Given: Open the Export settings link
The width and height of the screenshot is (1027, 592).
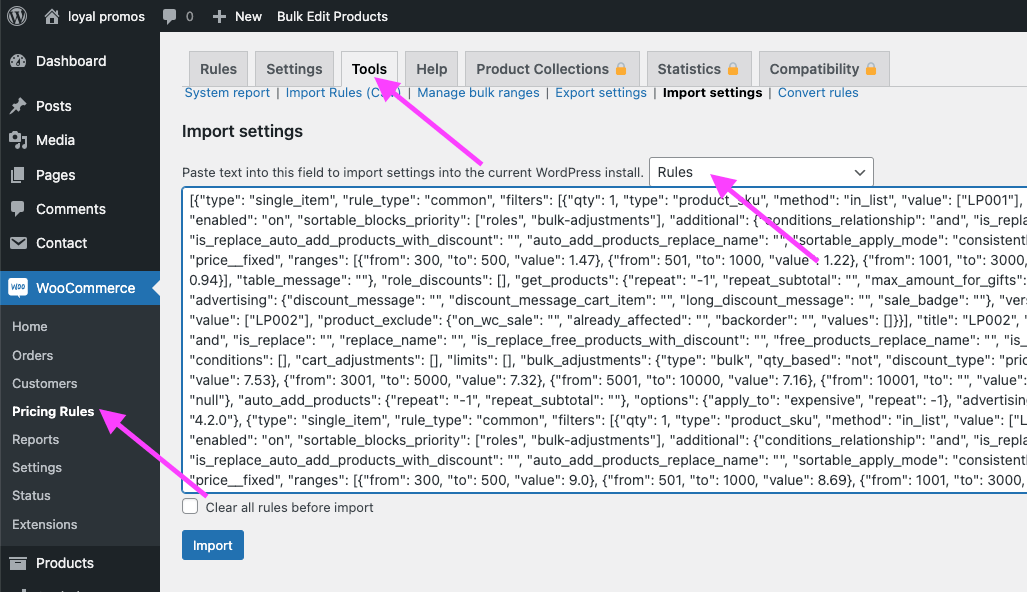Looking at the screenshot, I should click(x=601, y=93).
